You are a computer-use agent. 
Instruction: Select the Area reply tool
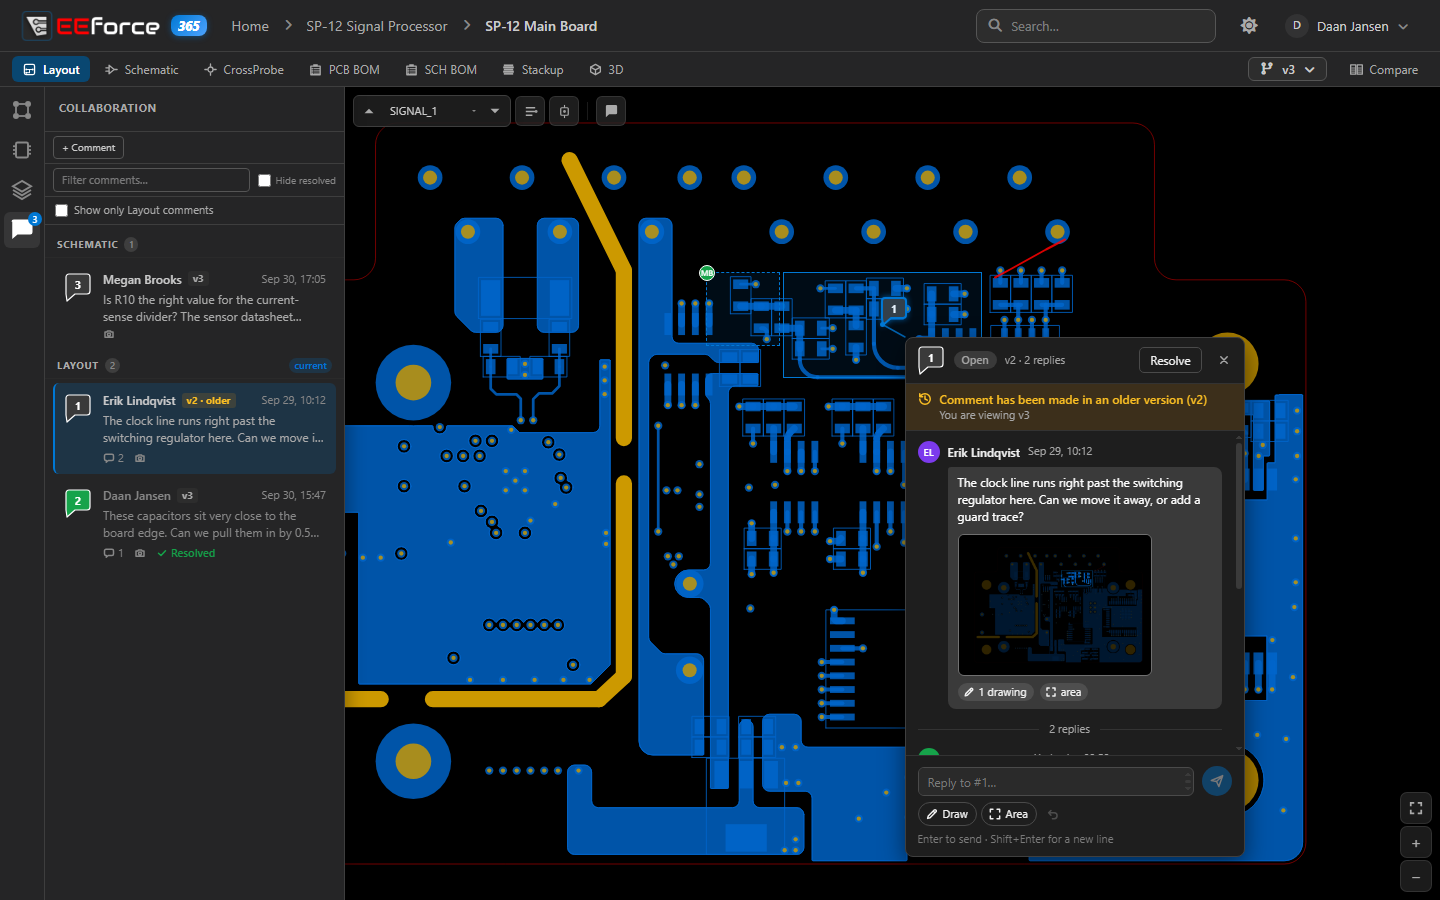pyautogui.click(x=1008, y=814)
